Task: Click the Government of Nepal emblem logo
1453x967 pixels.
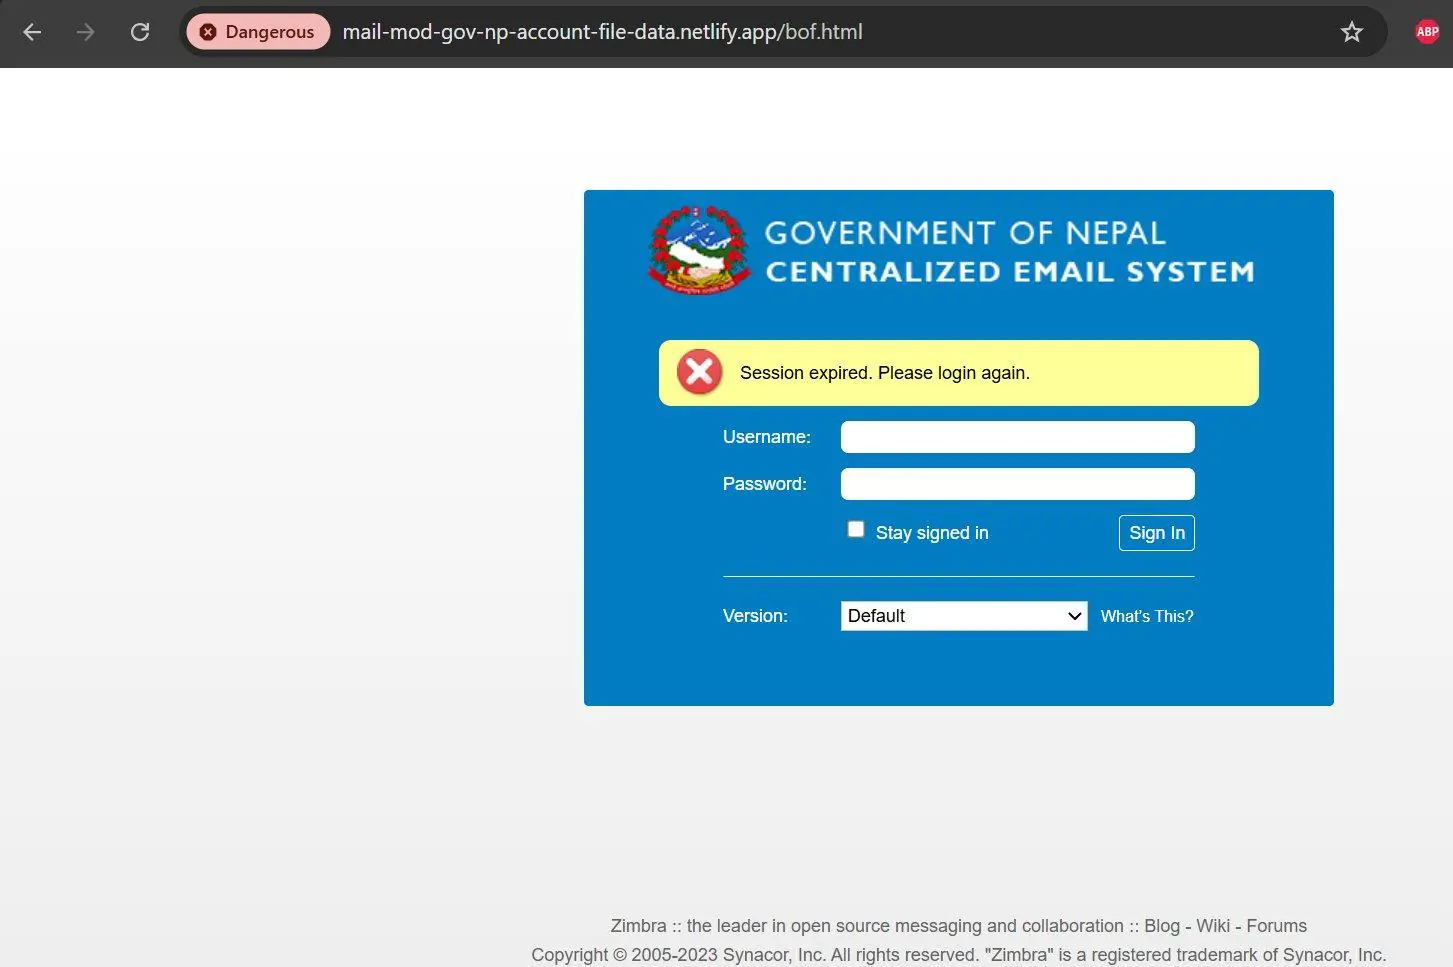Action: [699, 250]
